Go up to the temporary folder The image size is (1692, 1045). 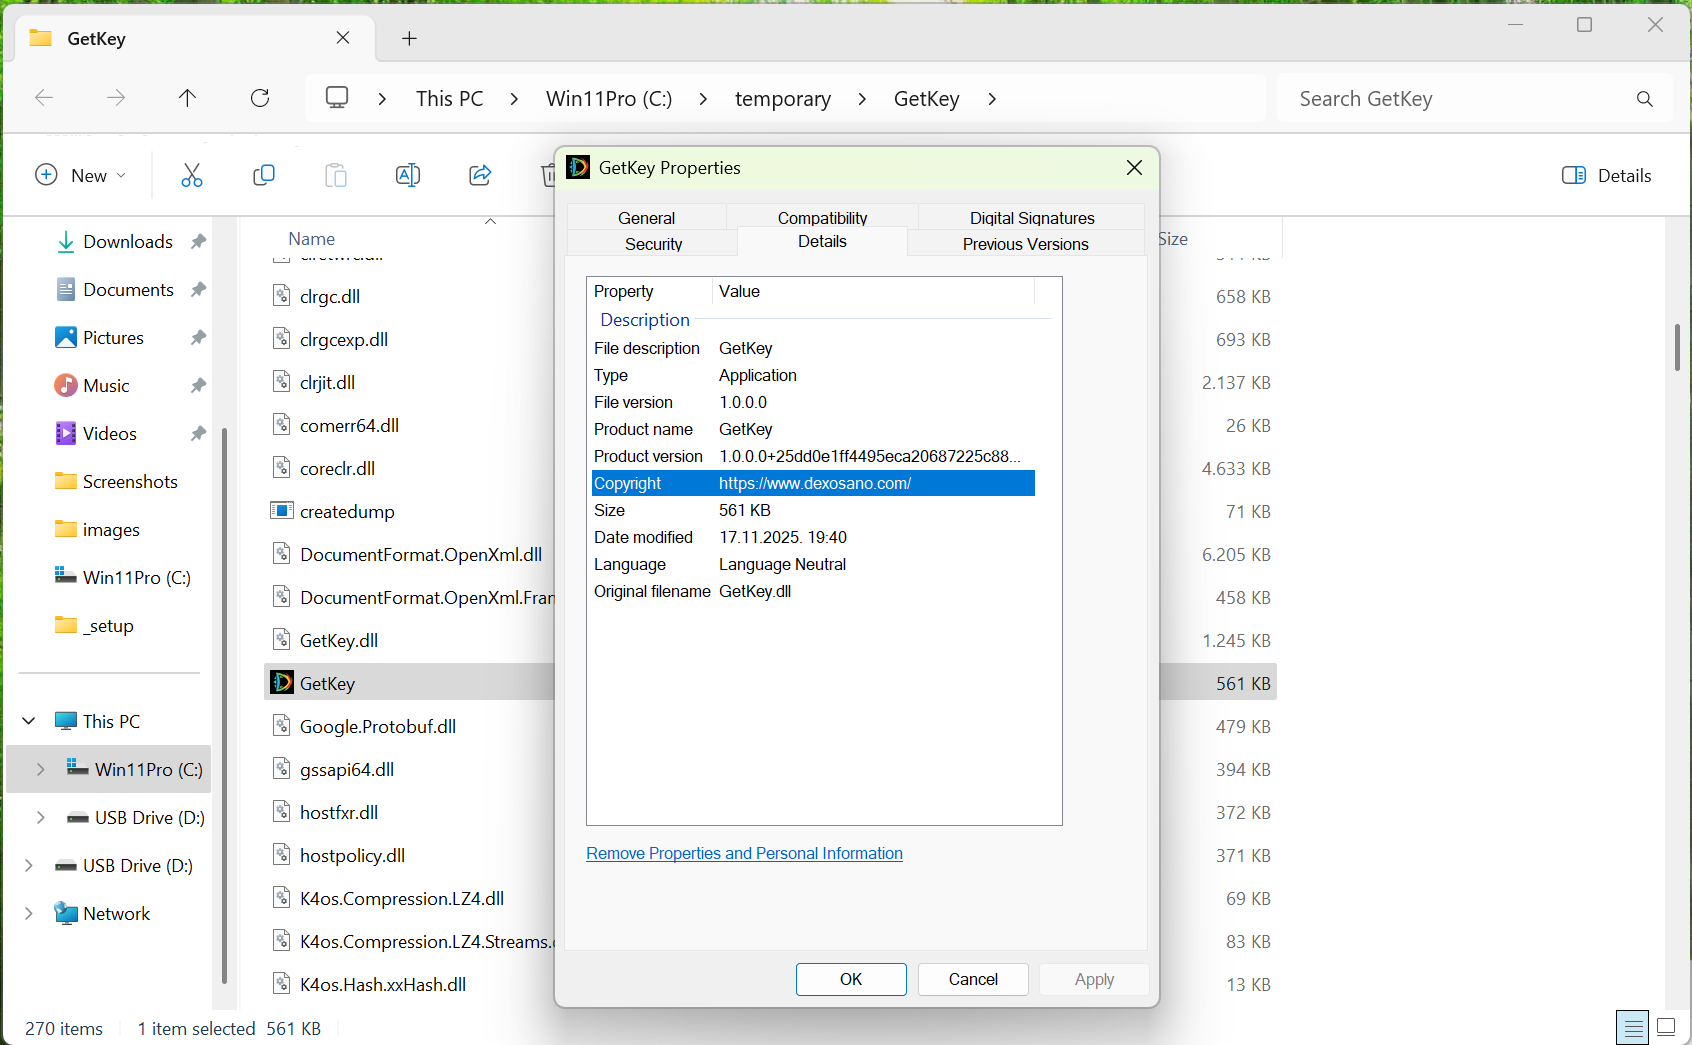tap(187, 98)
